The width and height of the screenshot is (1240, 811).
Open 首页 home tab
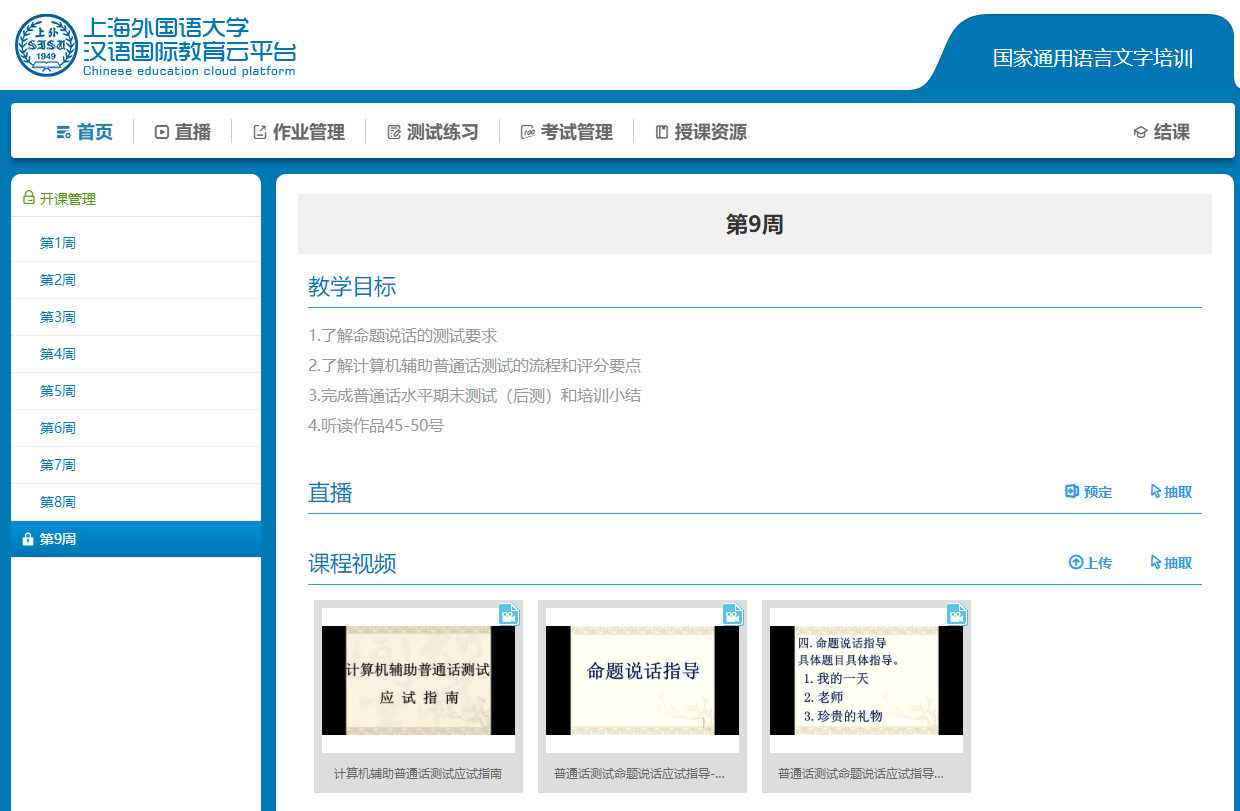(84, 132)
